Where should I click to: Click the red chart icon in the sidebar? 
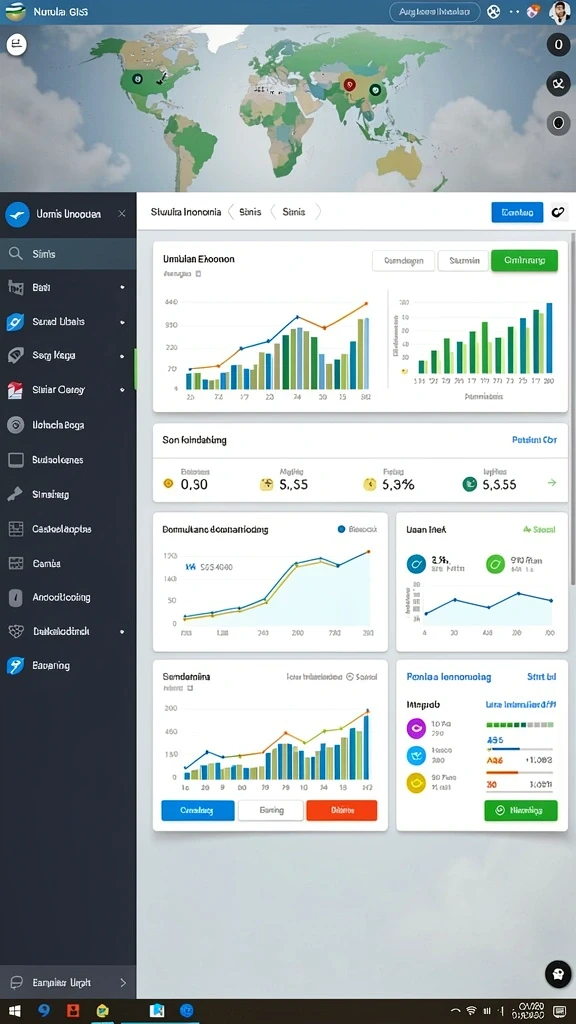(15, 390)
